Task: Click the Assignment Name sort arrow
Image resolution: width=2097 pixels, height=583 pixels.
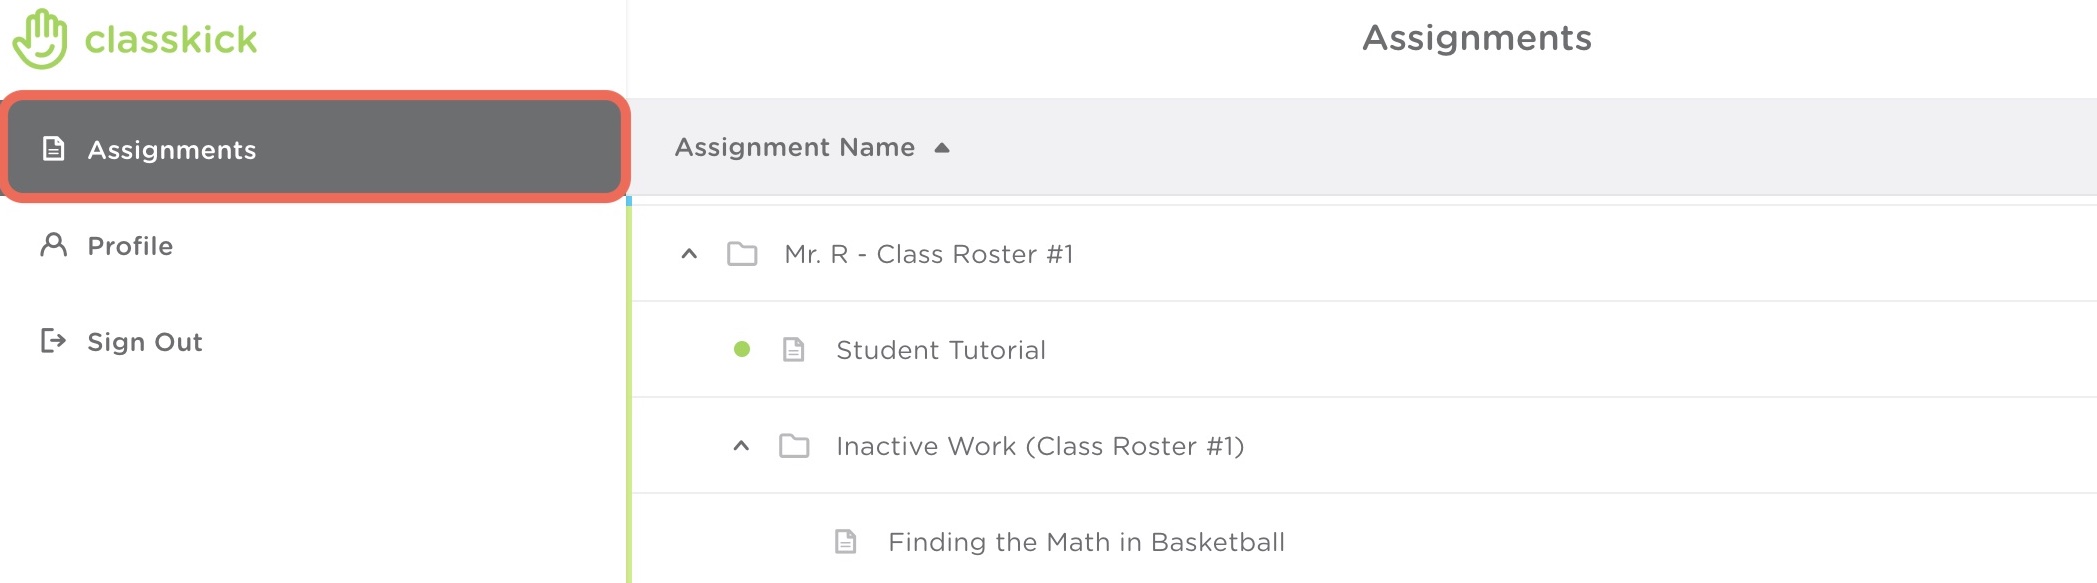Action: 941,147
